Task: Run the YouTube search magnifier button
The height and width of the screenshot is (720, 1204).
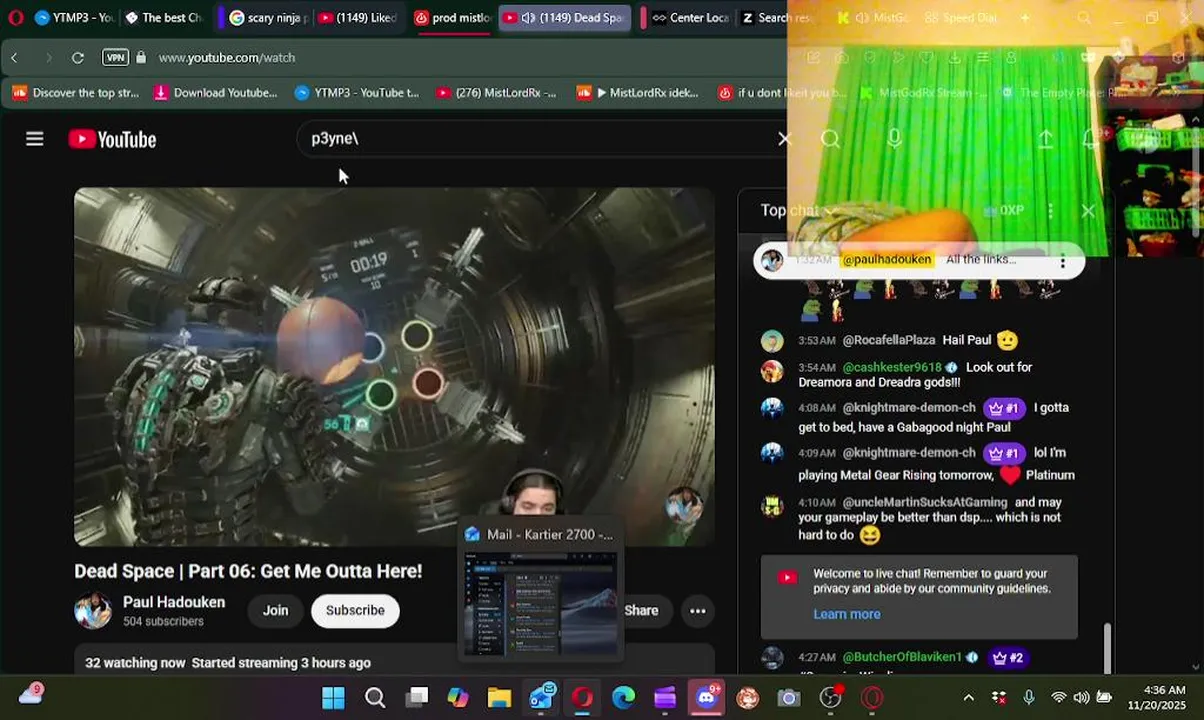Action: tap(830, 139)
